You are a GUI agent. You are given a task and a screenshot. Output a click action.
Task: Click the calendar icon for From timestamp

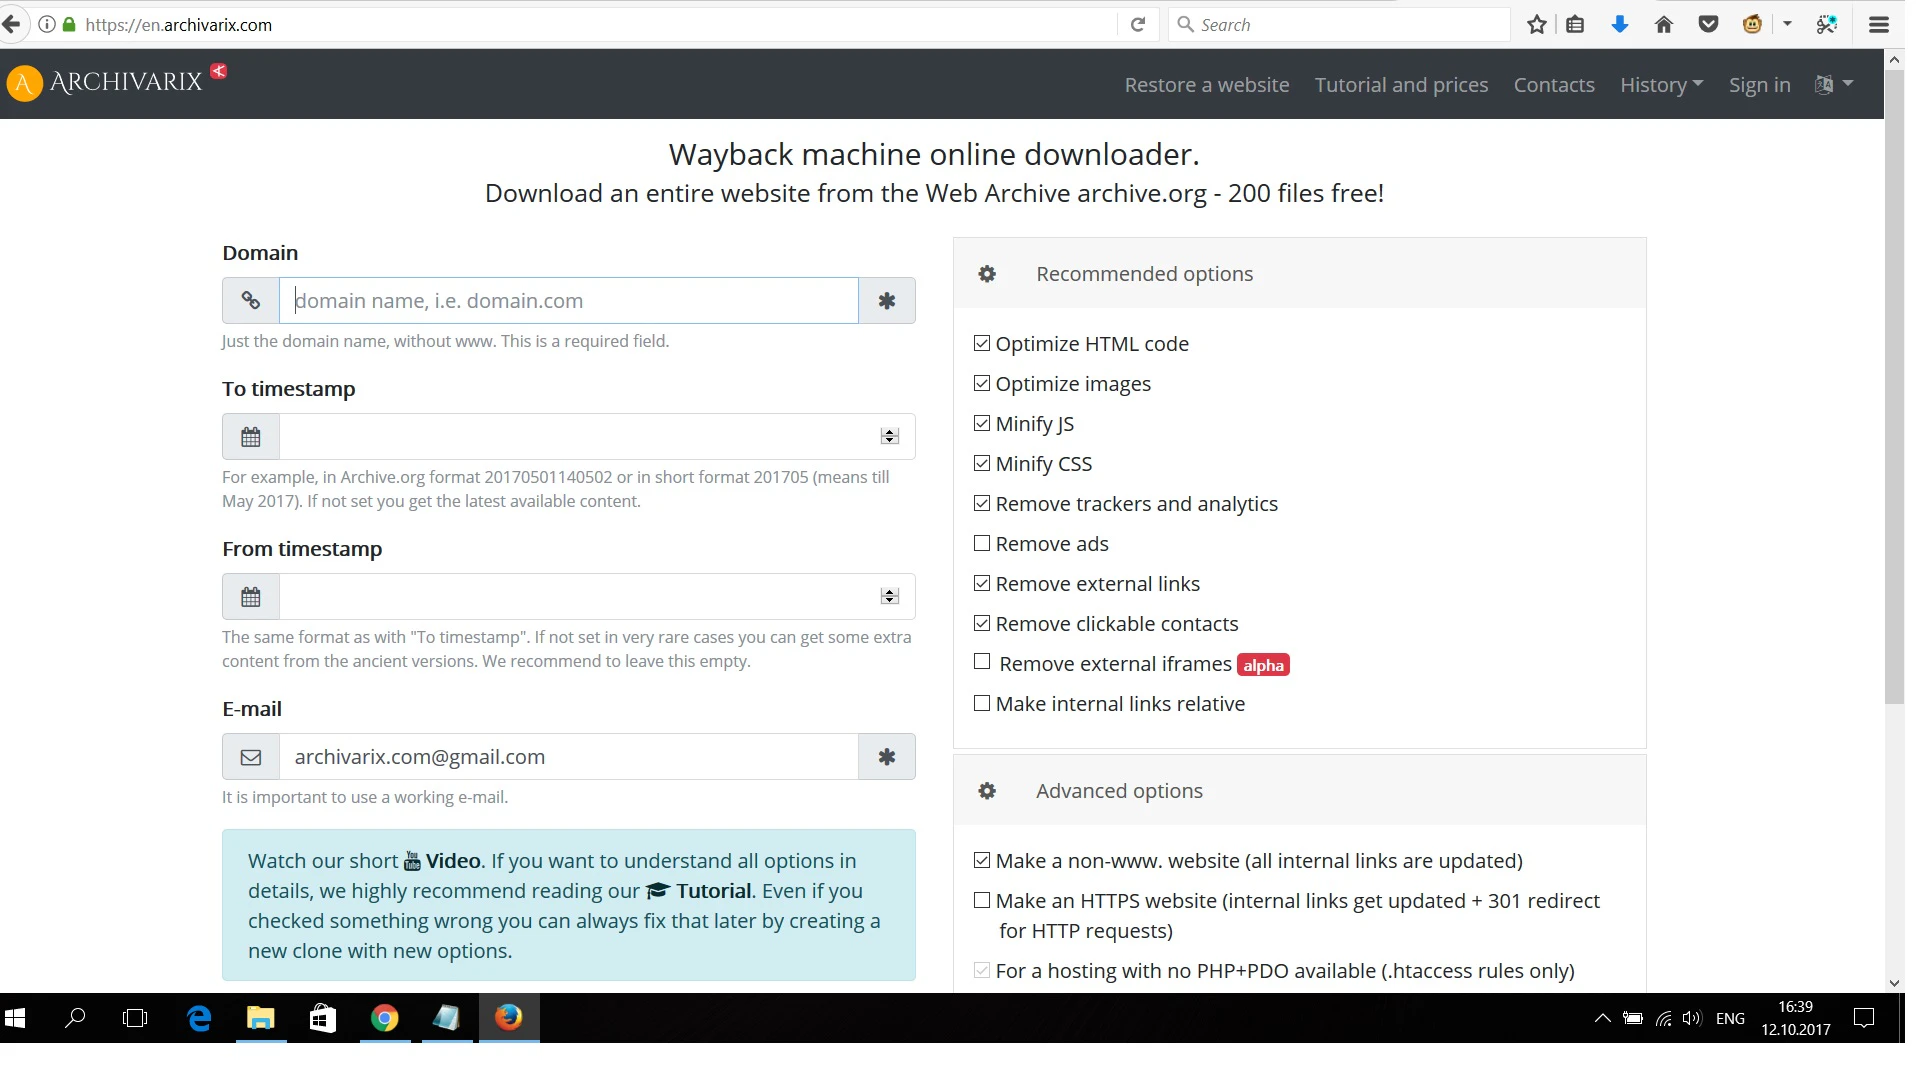(251, 597)
